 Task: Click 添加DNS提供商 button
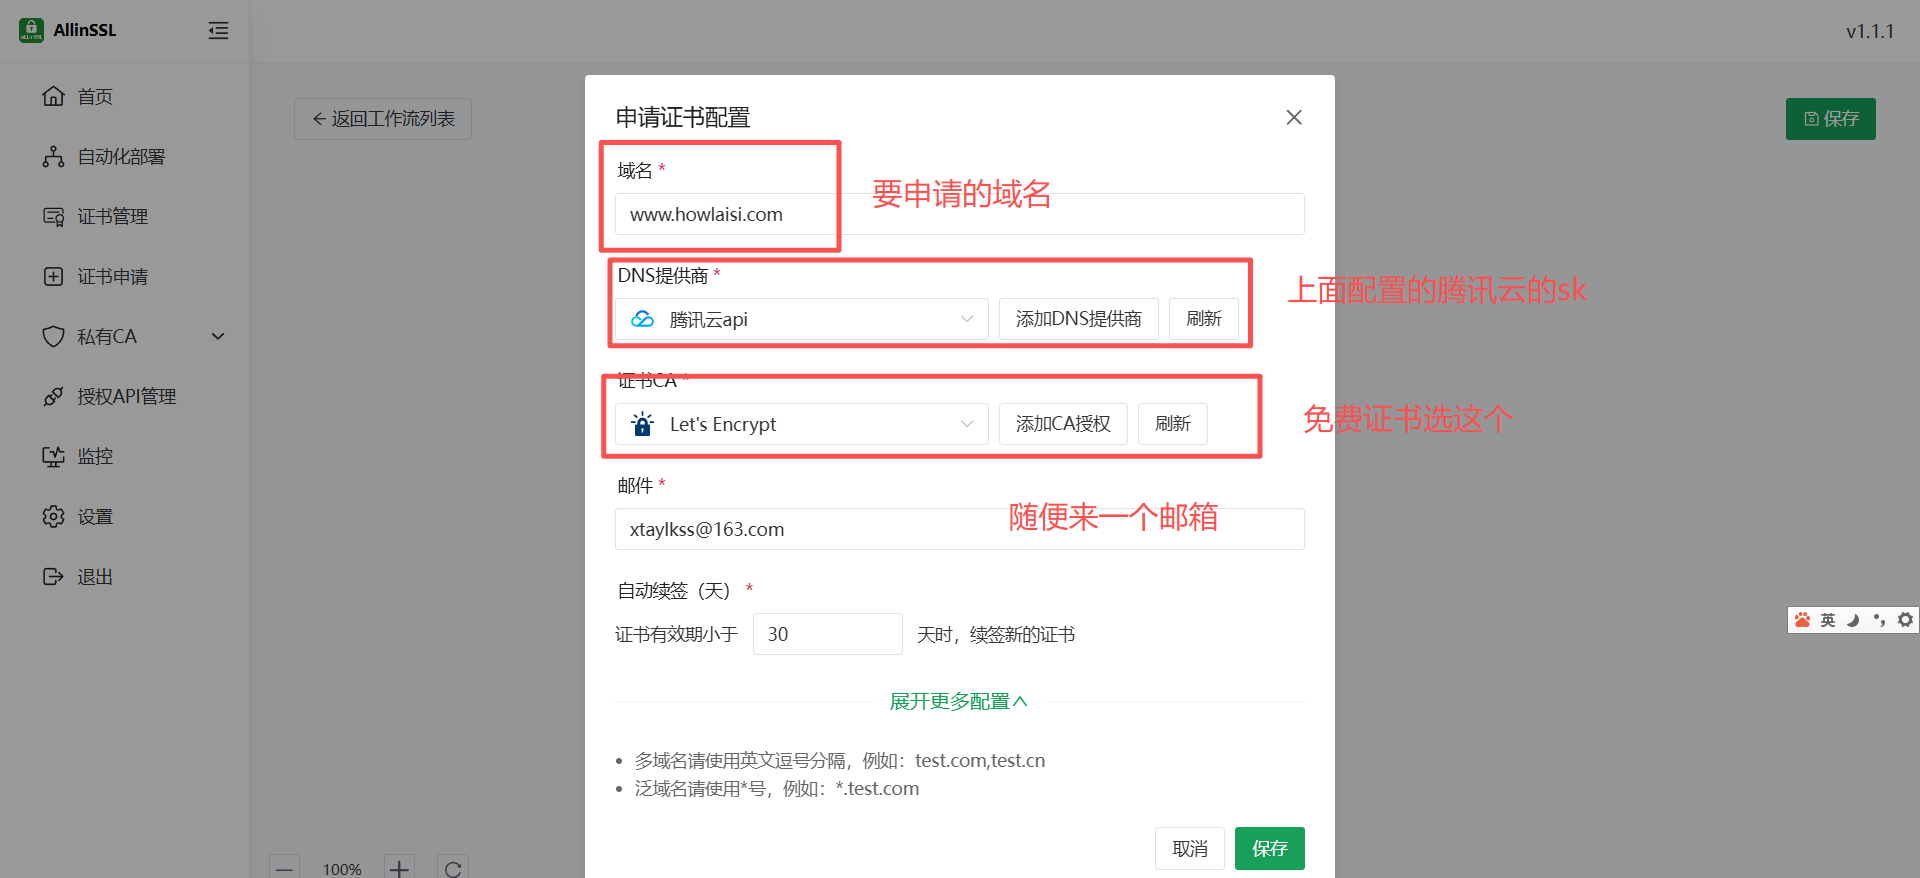click(x=1078, y=319)
